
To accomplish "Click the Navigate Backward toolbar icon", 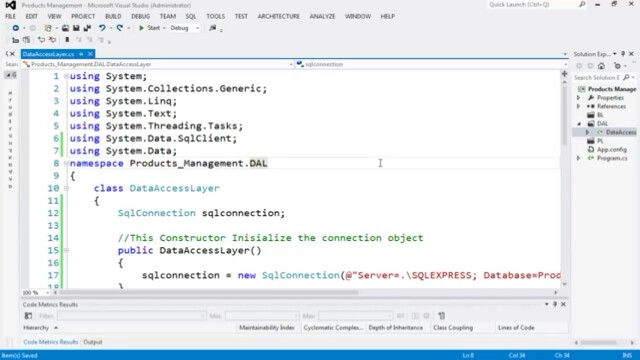I will 16,28.
